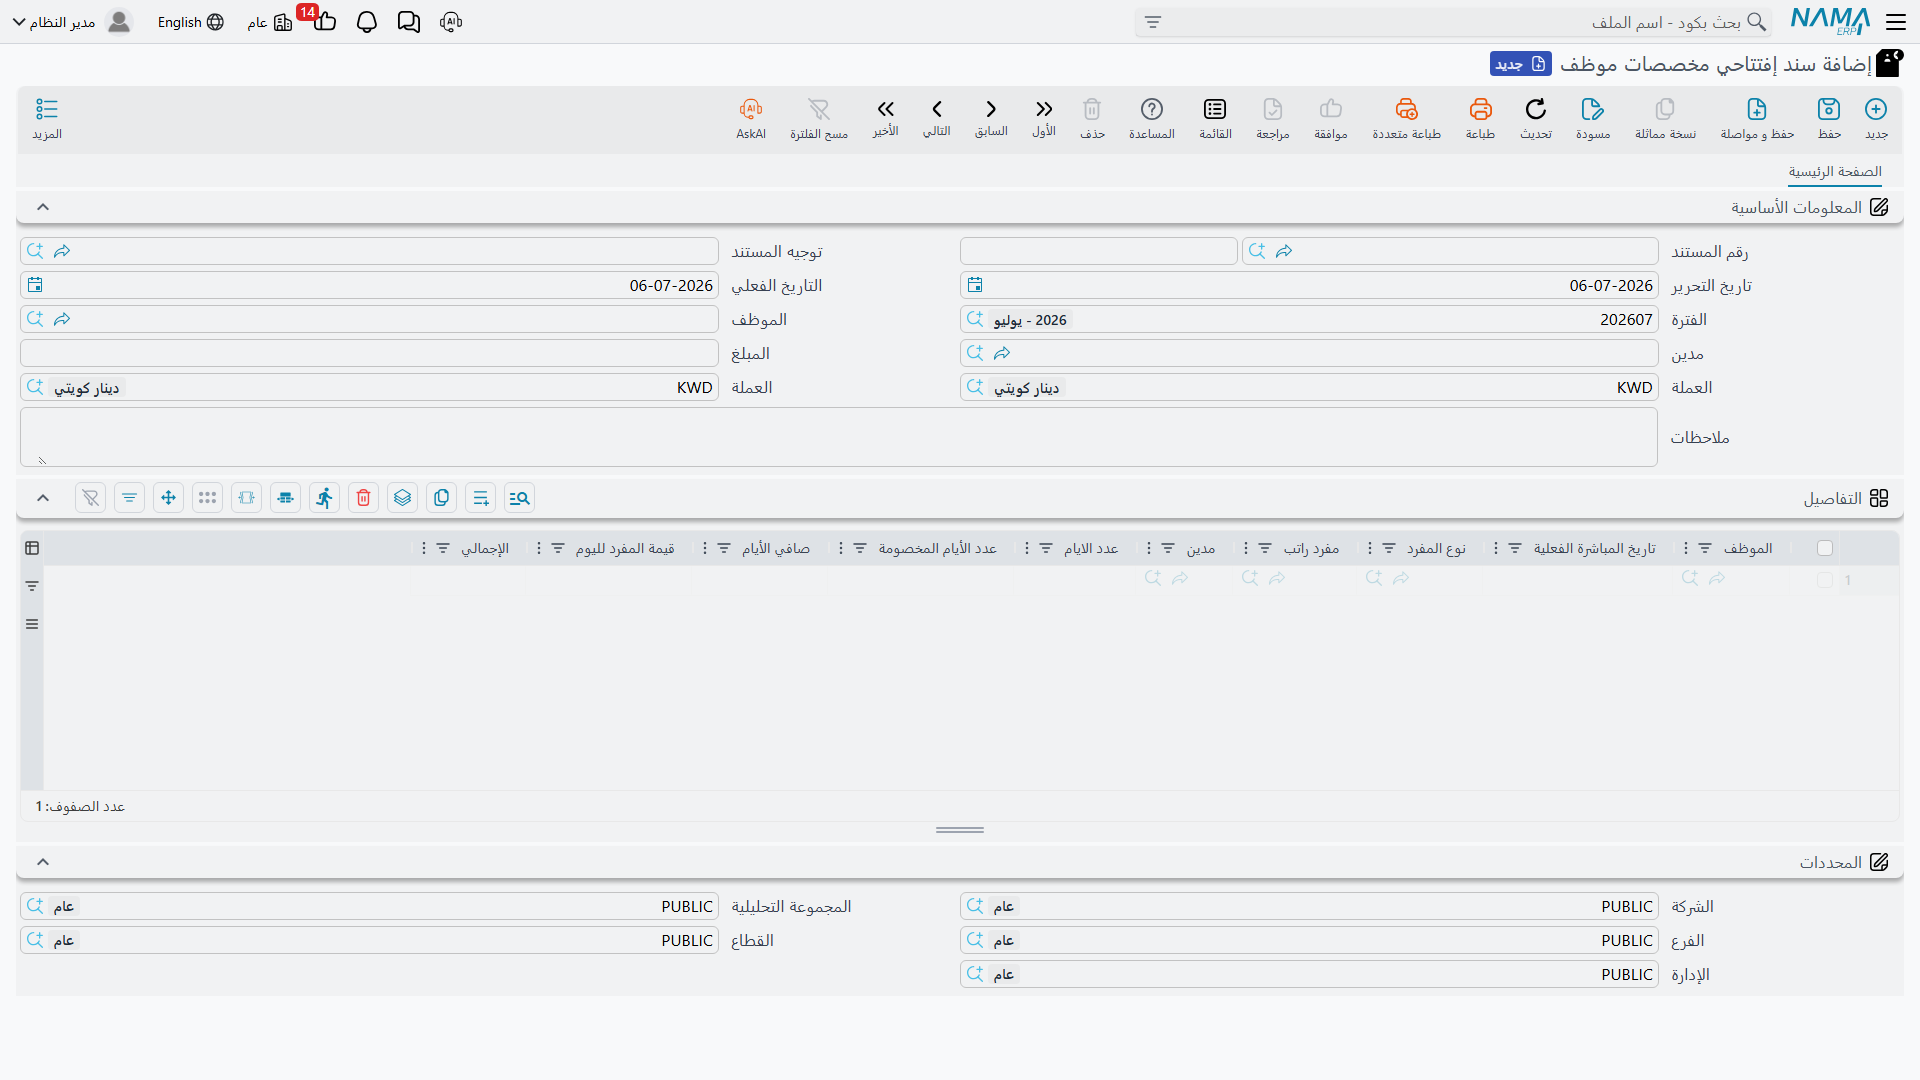
Task: Click the مراجعه (Review) icon
Action: [1273, 118]
